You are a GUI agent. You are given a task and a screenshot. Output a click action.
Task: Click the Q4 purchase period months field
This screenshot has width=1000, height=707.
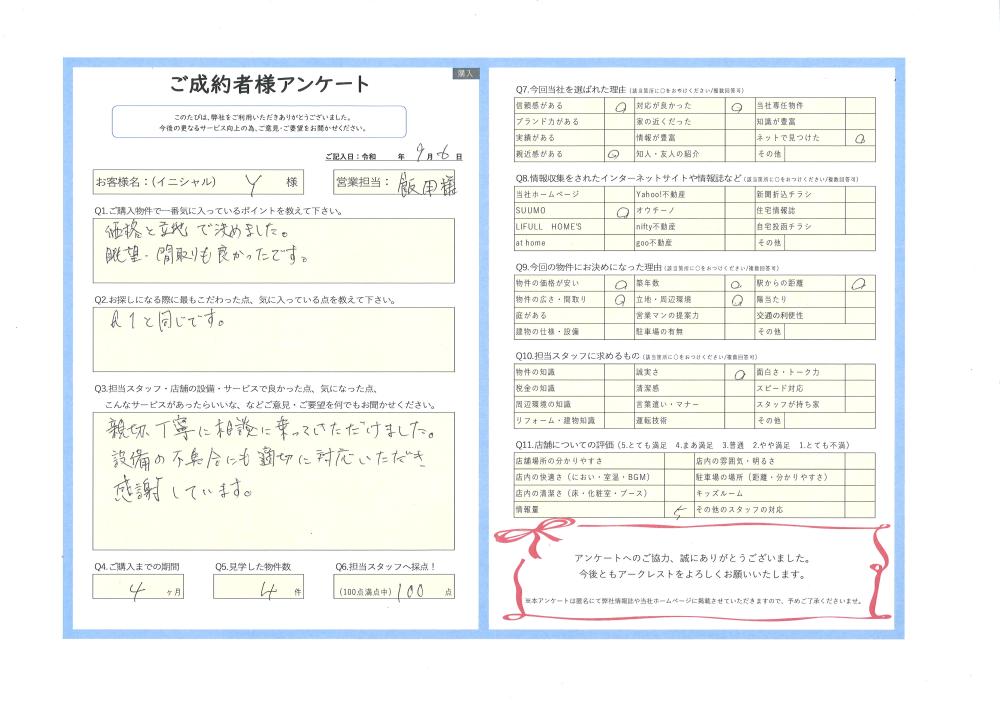point(138,590)
